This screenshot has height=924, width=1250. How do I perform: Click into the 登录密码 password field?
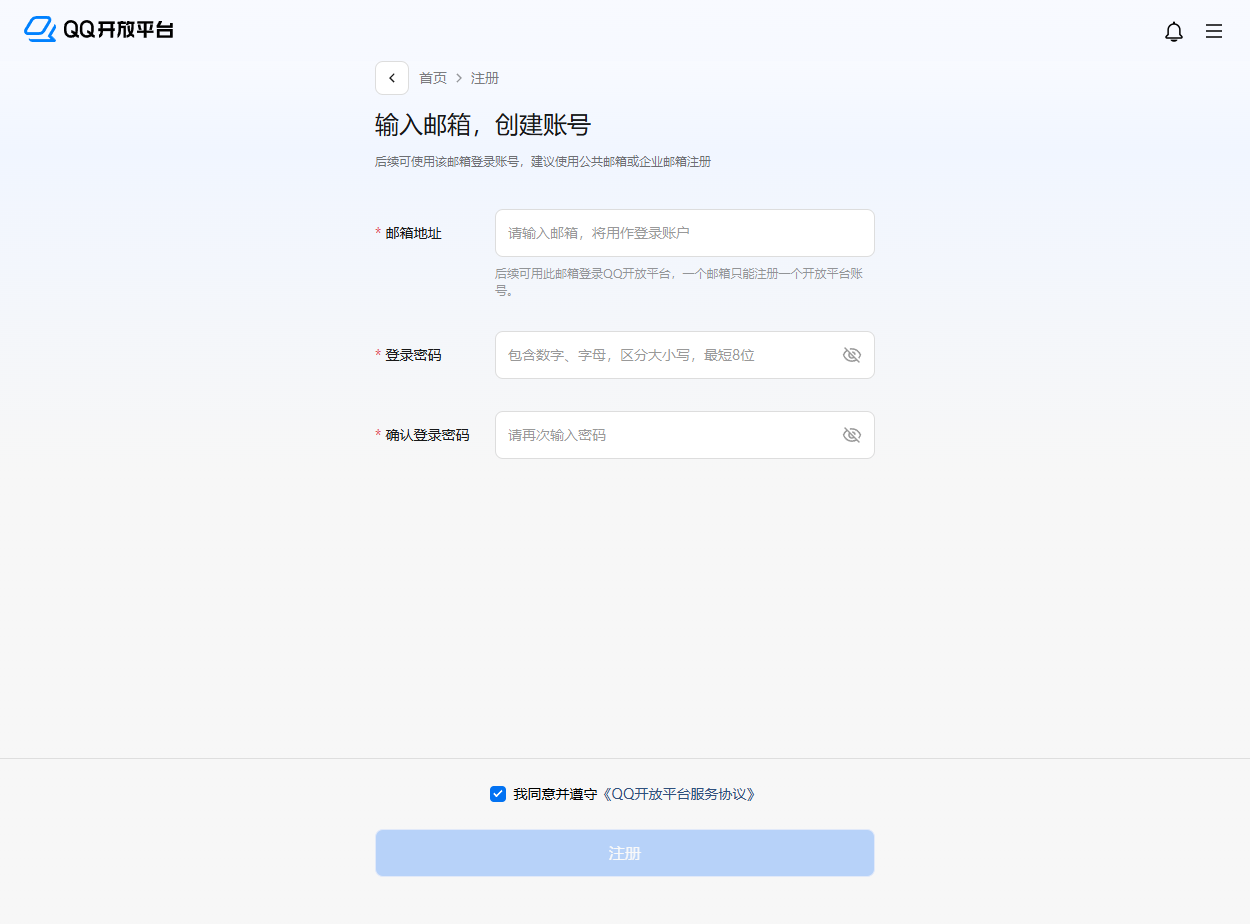pos(665,355)
